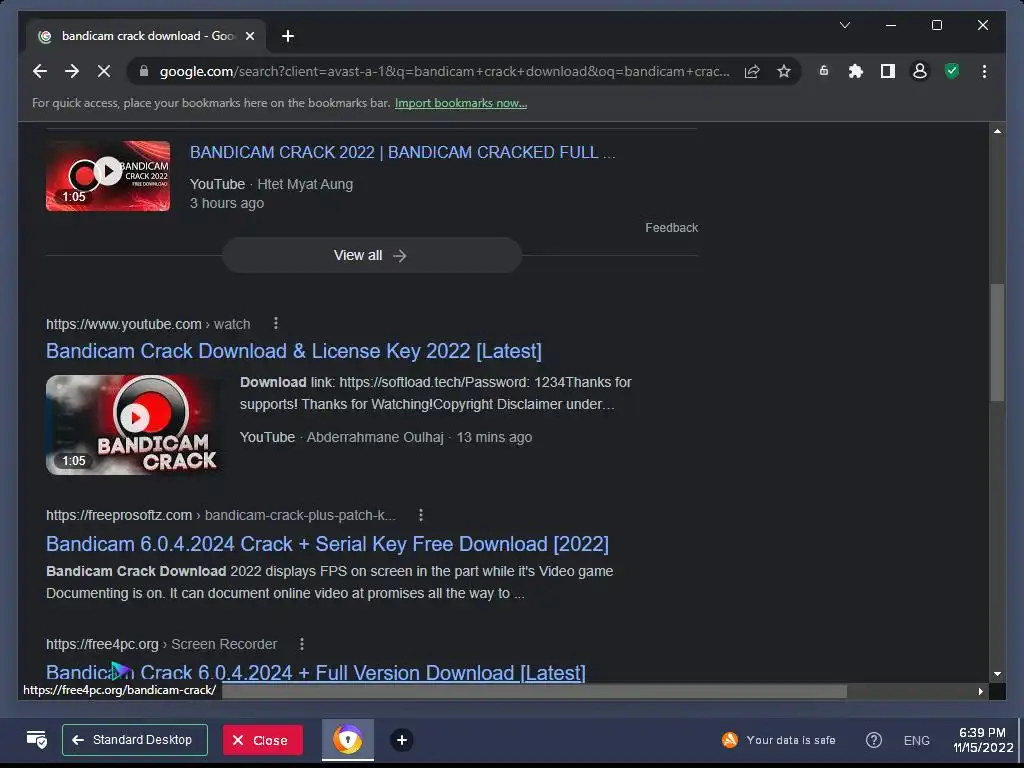Open Bandicam 6.0.4.2024 Crack + Serial Key result
The width and height of the screenshot is (1024, 768).
[x=327, y=544]
